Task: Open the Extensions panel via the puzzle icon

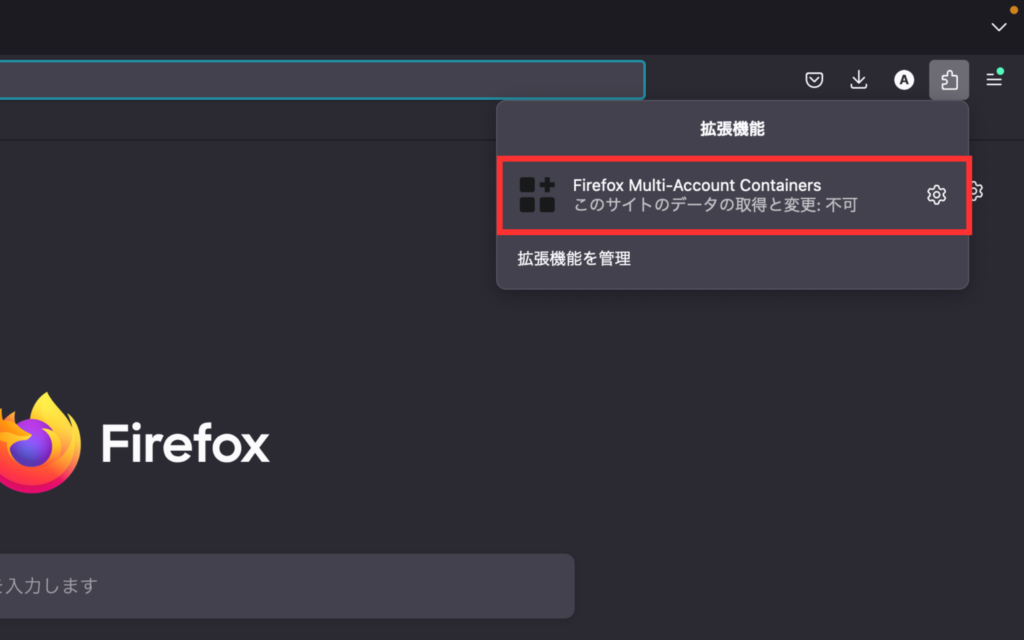Action: click(948, 80)
